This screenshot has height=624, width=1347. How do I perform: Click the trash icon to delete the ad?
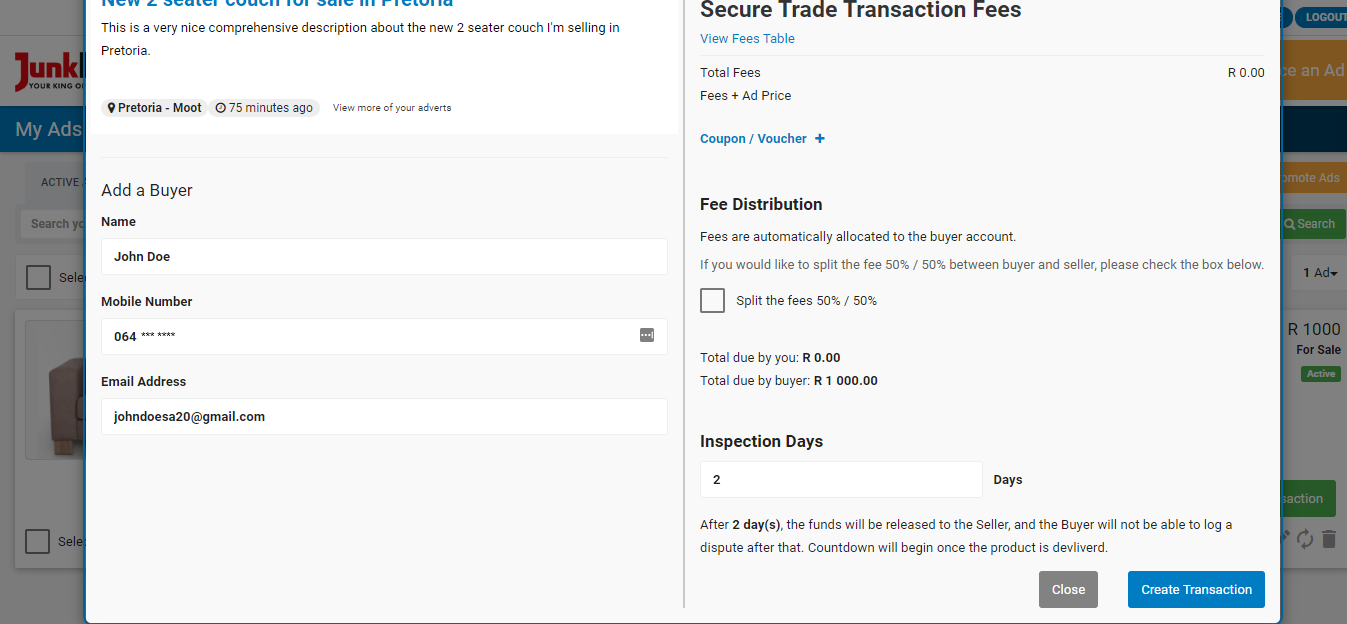click(1328, 537)
